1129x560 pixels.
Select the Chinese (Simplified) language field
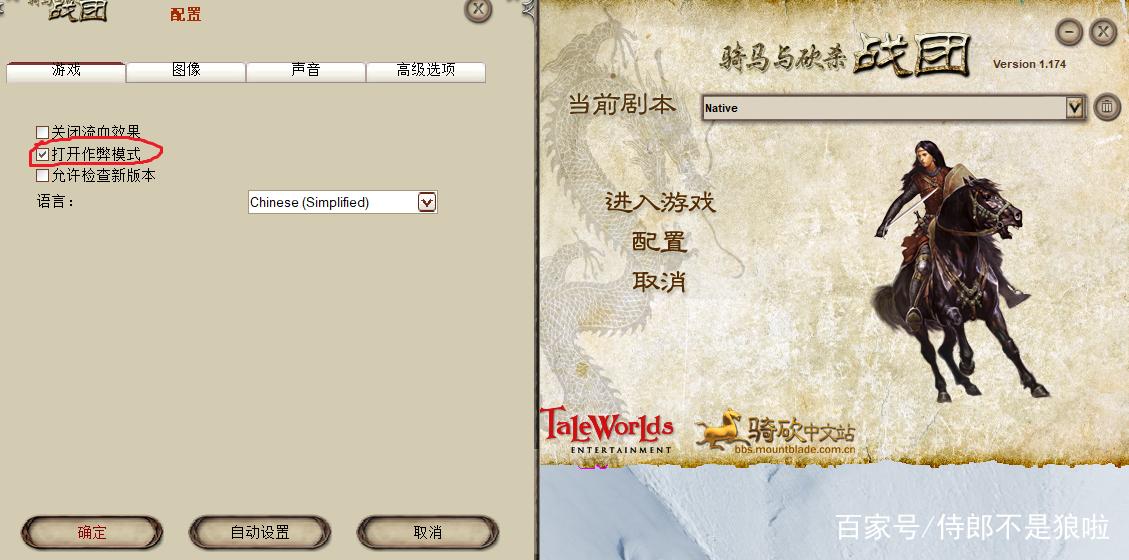point(343,202)
